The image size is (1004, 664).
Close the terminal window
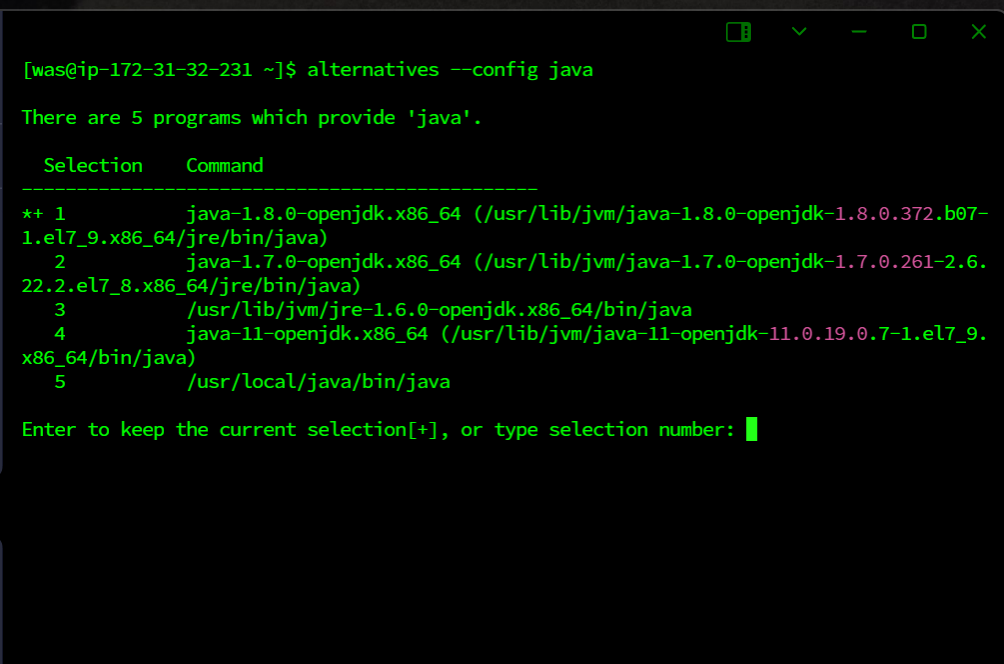tap(978, 31)
